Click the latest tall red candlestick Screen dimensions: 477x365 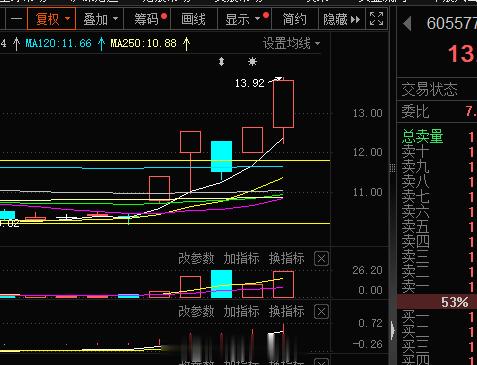coord(283,104)
